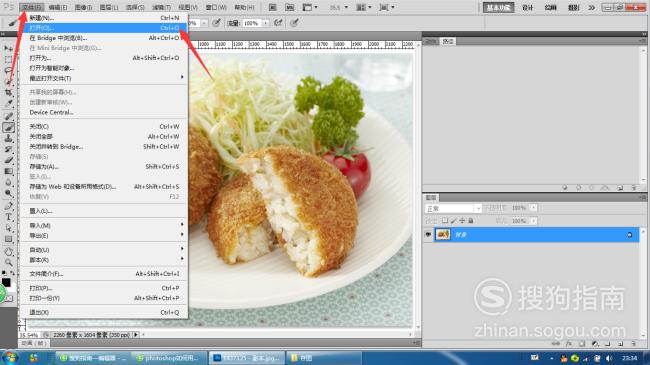Select the Hand tool
This screenshot has height=365, width=650.
pos(8,252)
